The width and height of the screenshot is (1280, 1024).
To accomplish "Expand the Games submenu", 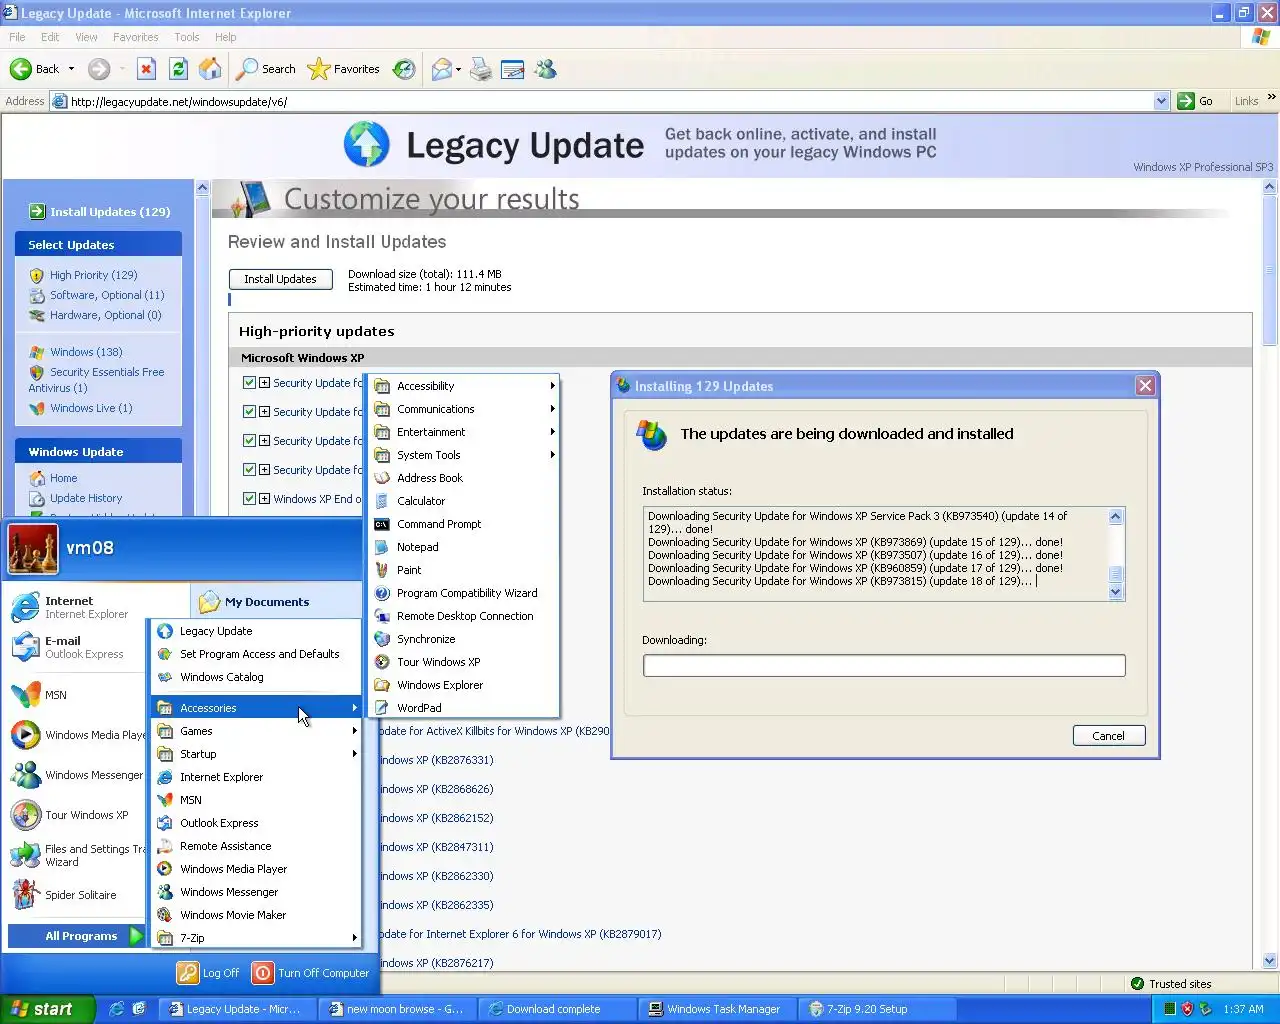I will (256, 731).
